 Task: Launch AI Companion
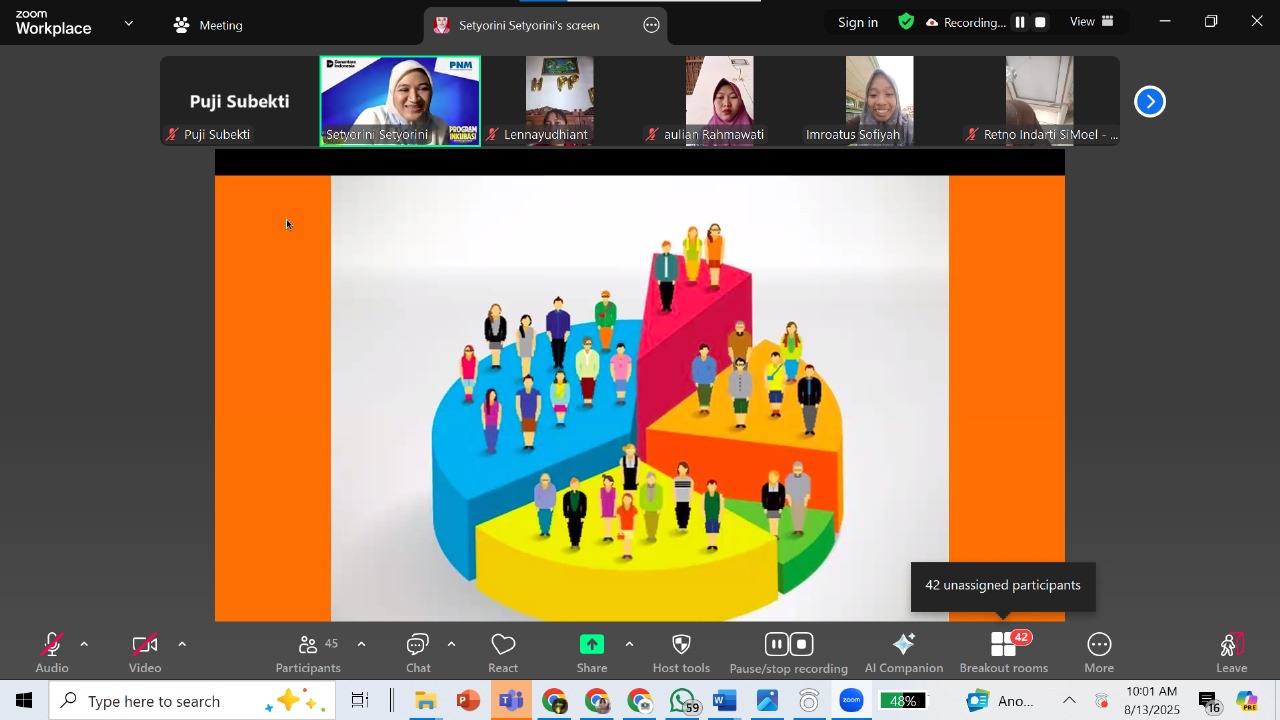click(x=903, y=652)
